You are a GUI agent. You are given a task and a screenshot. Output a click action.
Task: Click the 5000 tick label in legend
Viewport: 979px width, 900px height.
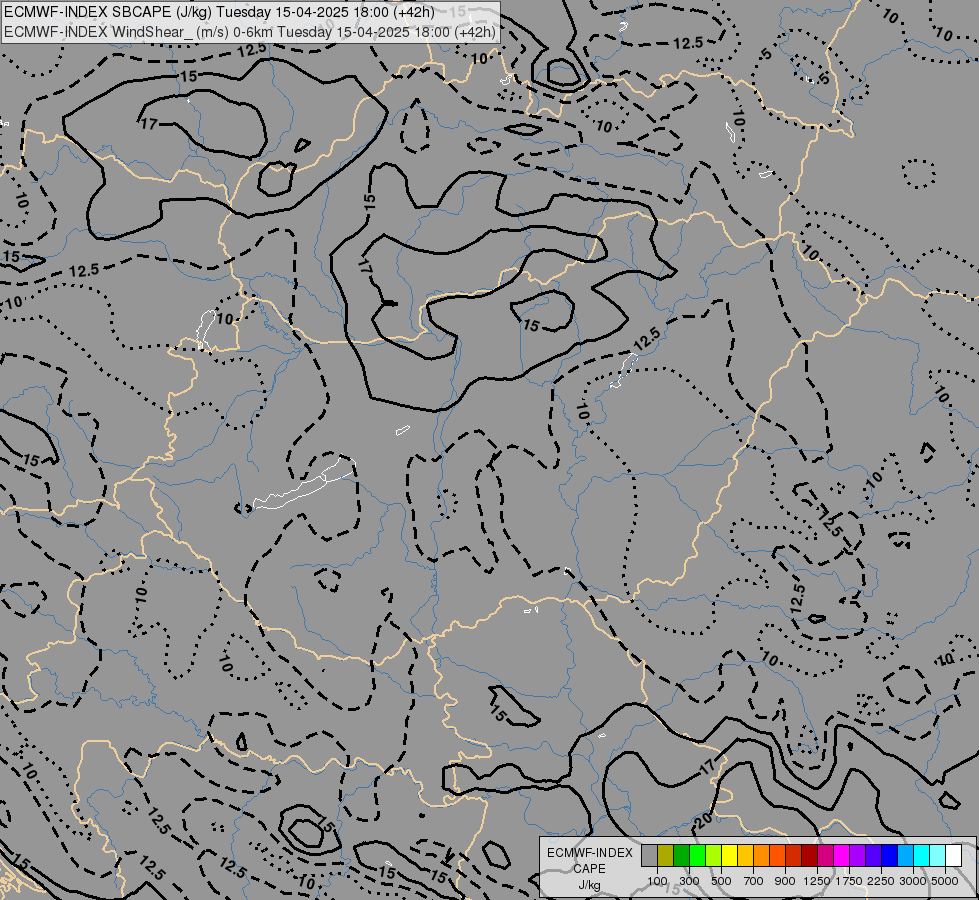[945, 881]
